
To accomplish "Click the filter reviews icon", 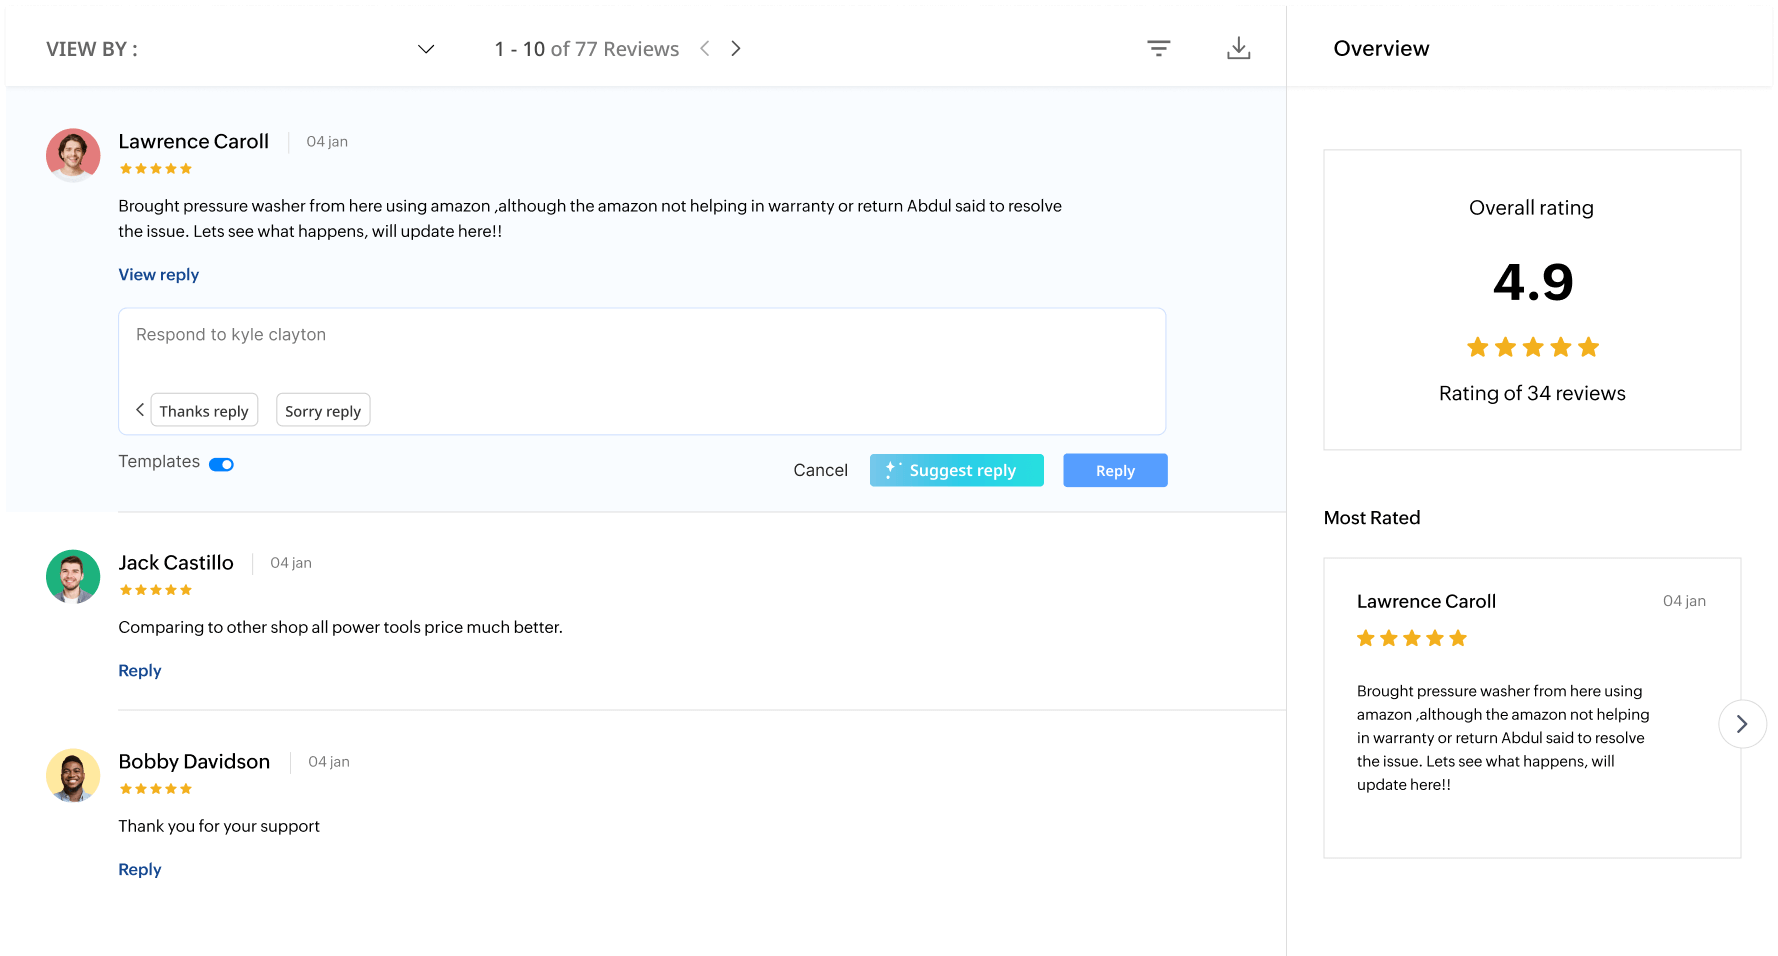I will pos(1158,48).
